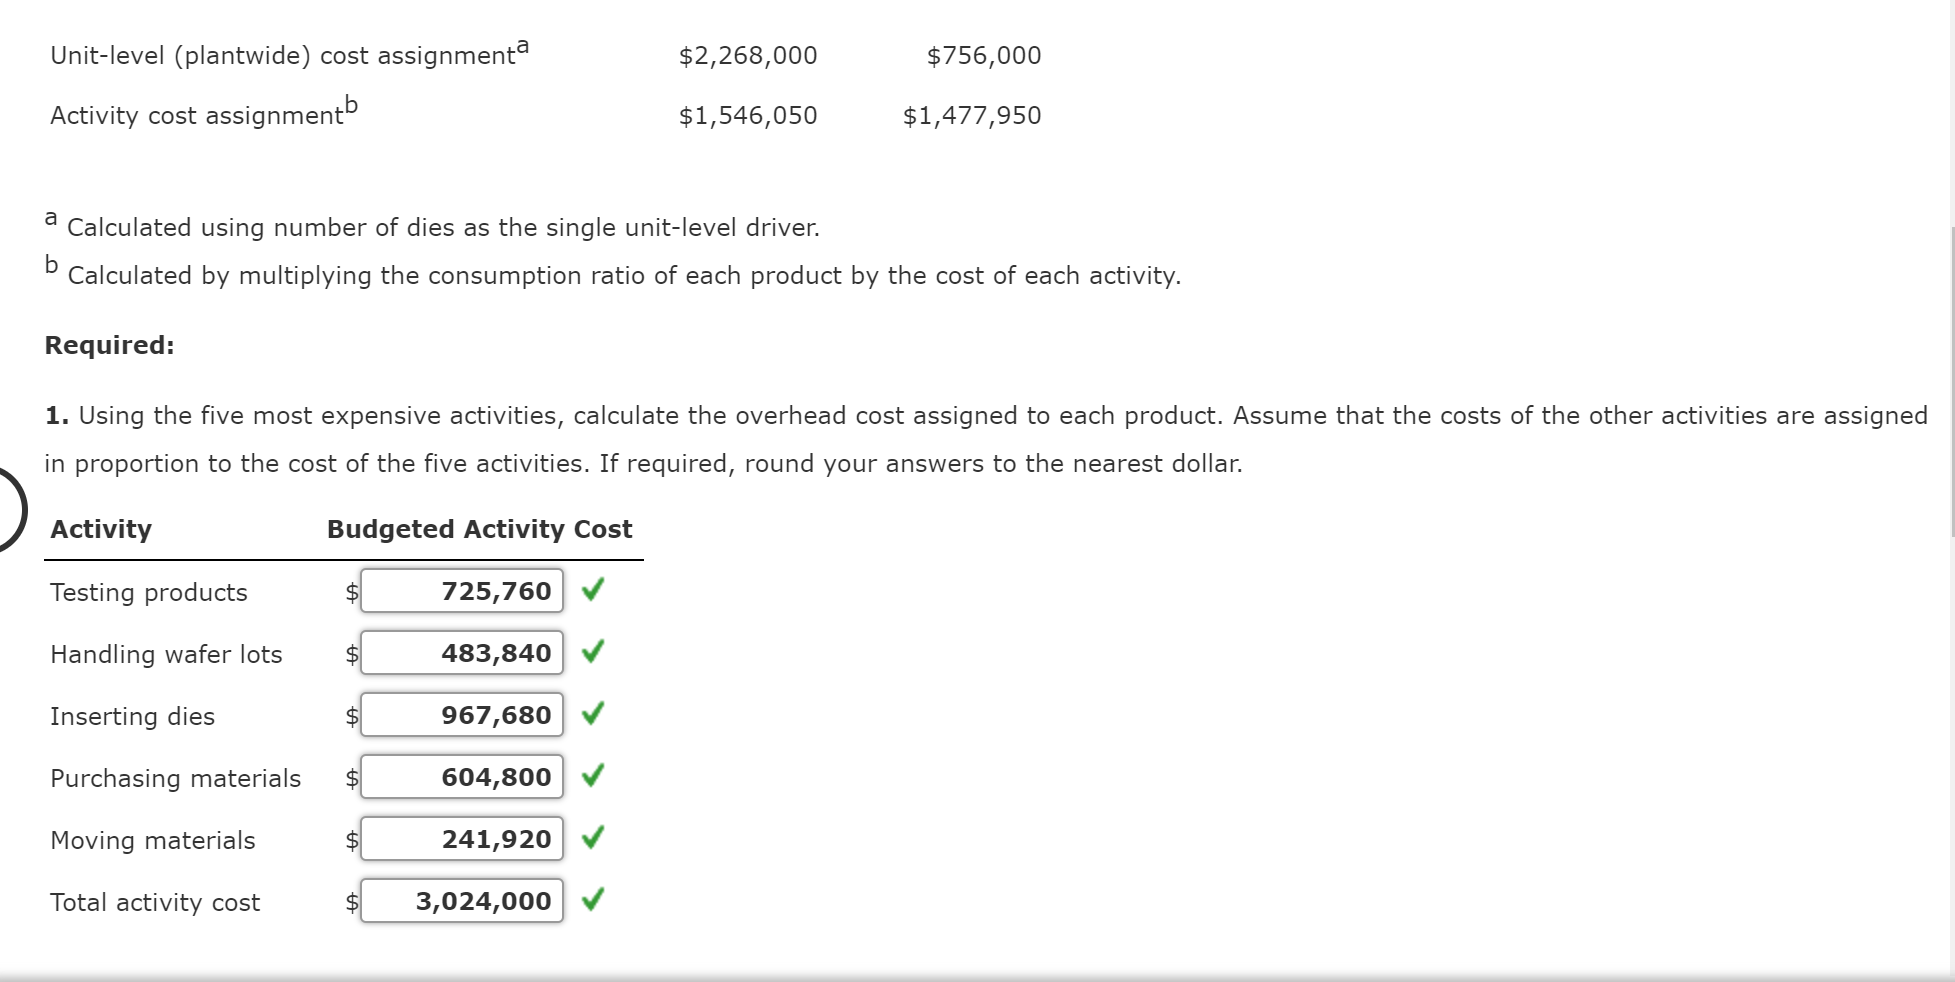
Task: Select the Handling wafer lots answer field
Action: [x=461, y=653]
